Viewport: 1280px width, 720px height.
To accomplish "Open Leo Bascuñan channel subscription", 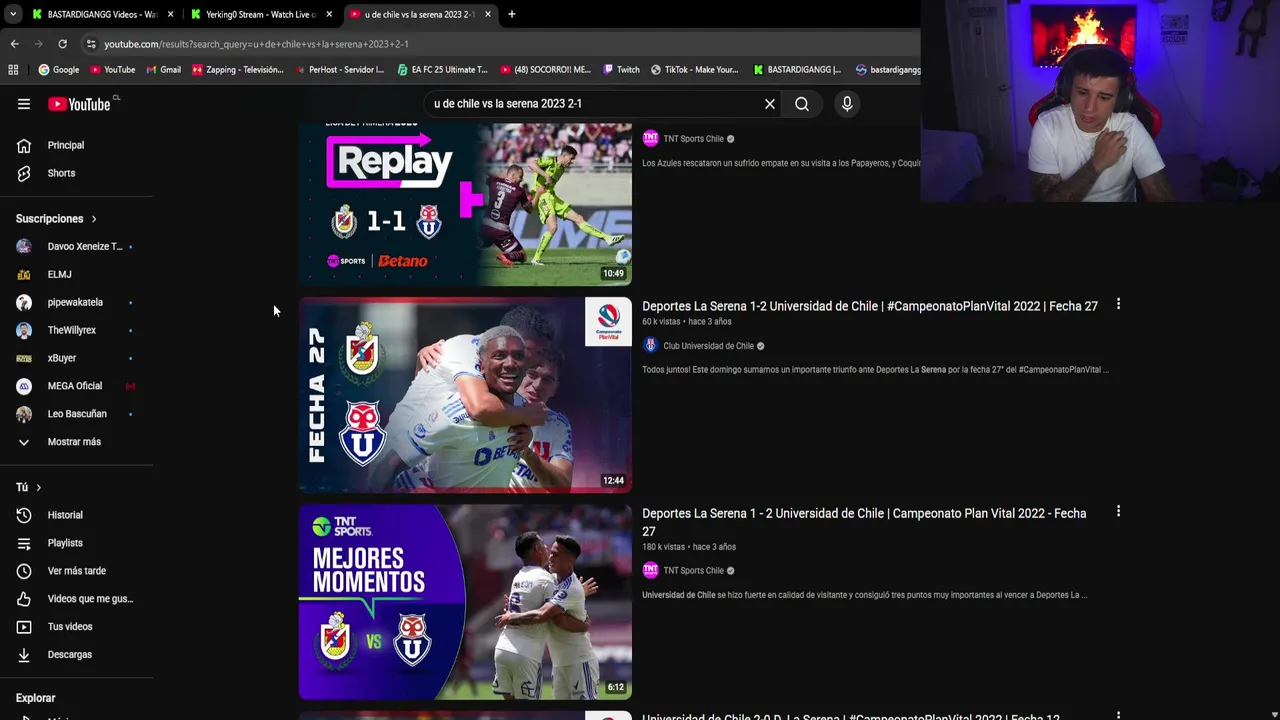I will [77, 414].
